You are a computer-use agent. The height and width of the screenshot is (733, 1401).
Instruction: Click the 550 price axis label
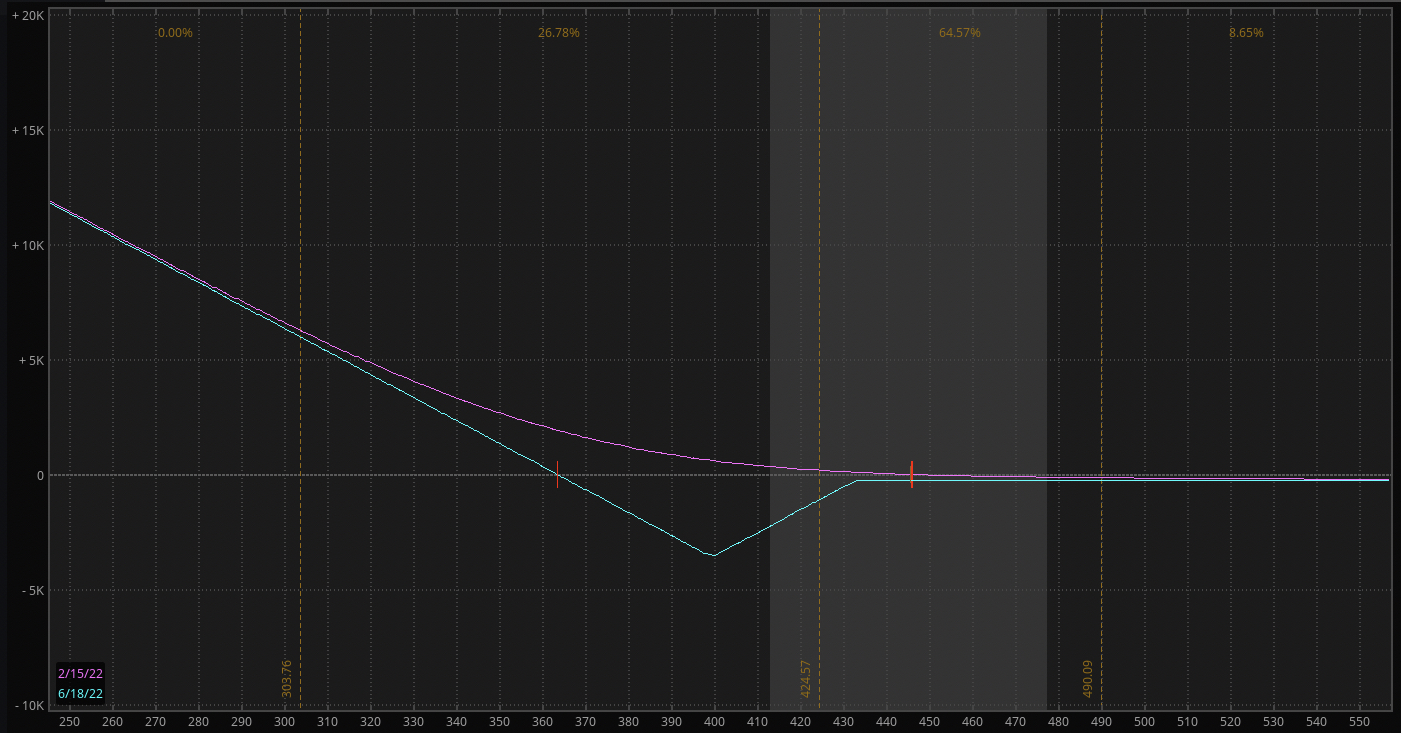[1359, 721]
